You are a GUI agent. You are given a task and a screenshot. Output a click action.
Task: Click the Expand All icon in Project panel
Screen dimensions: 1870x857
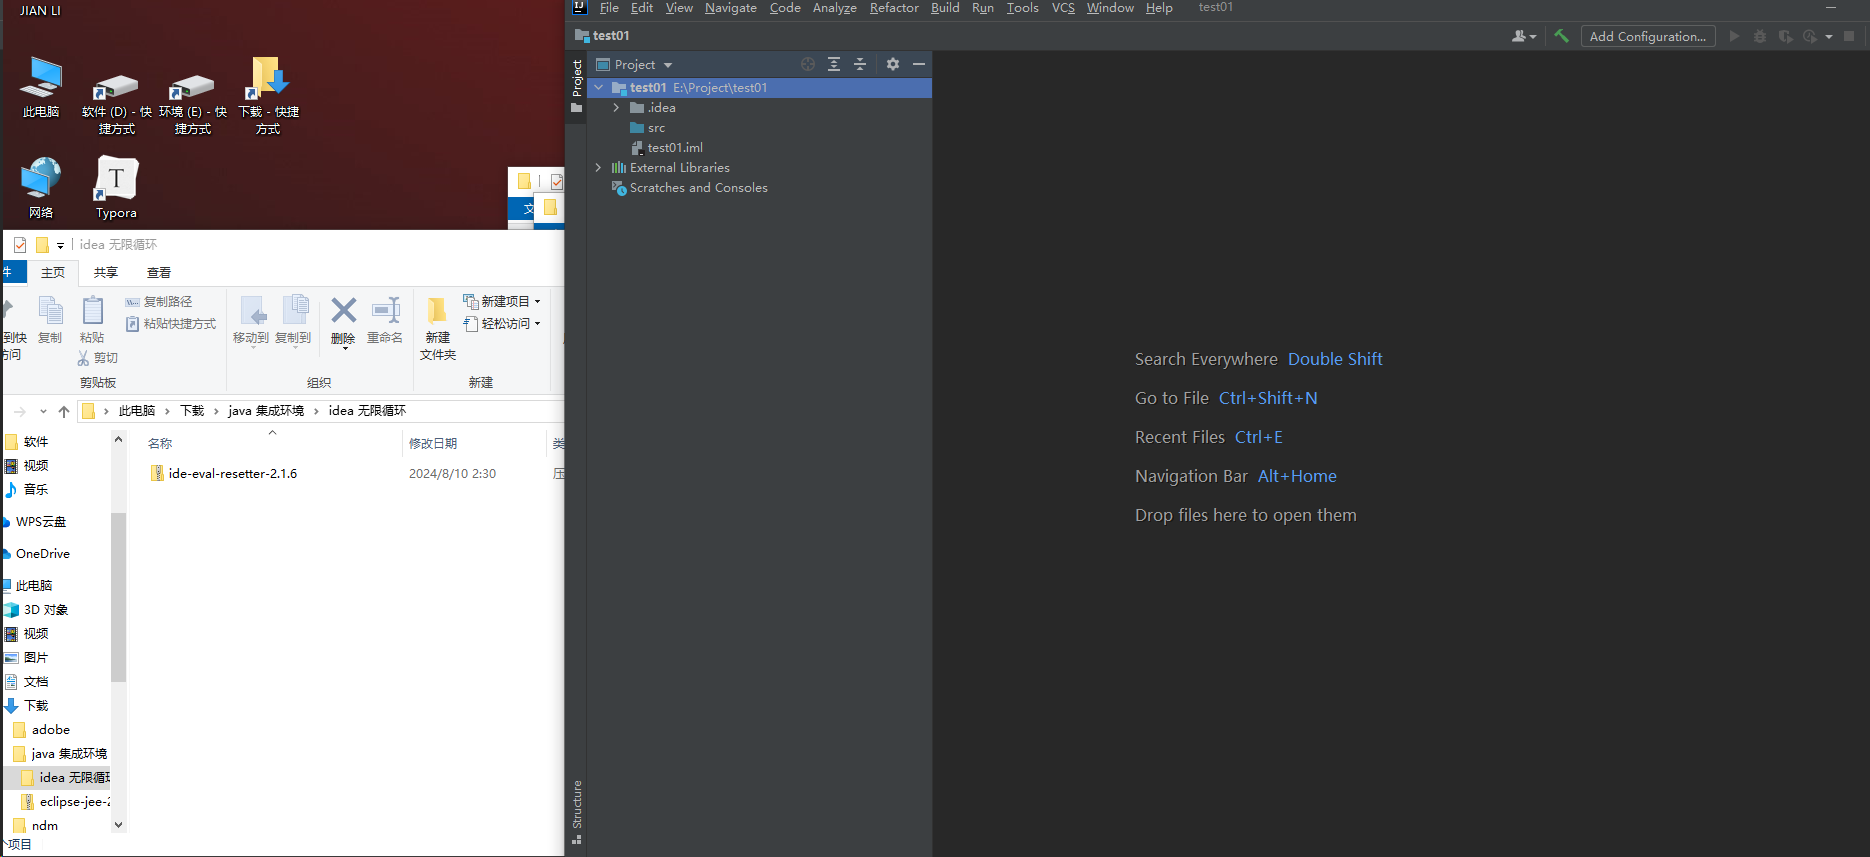(x=834, y=64)
